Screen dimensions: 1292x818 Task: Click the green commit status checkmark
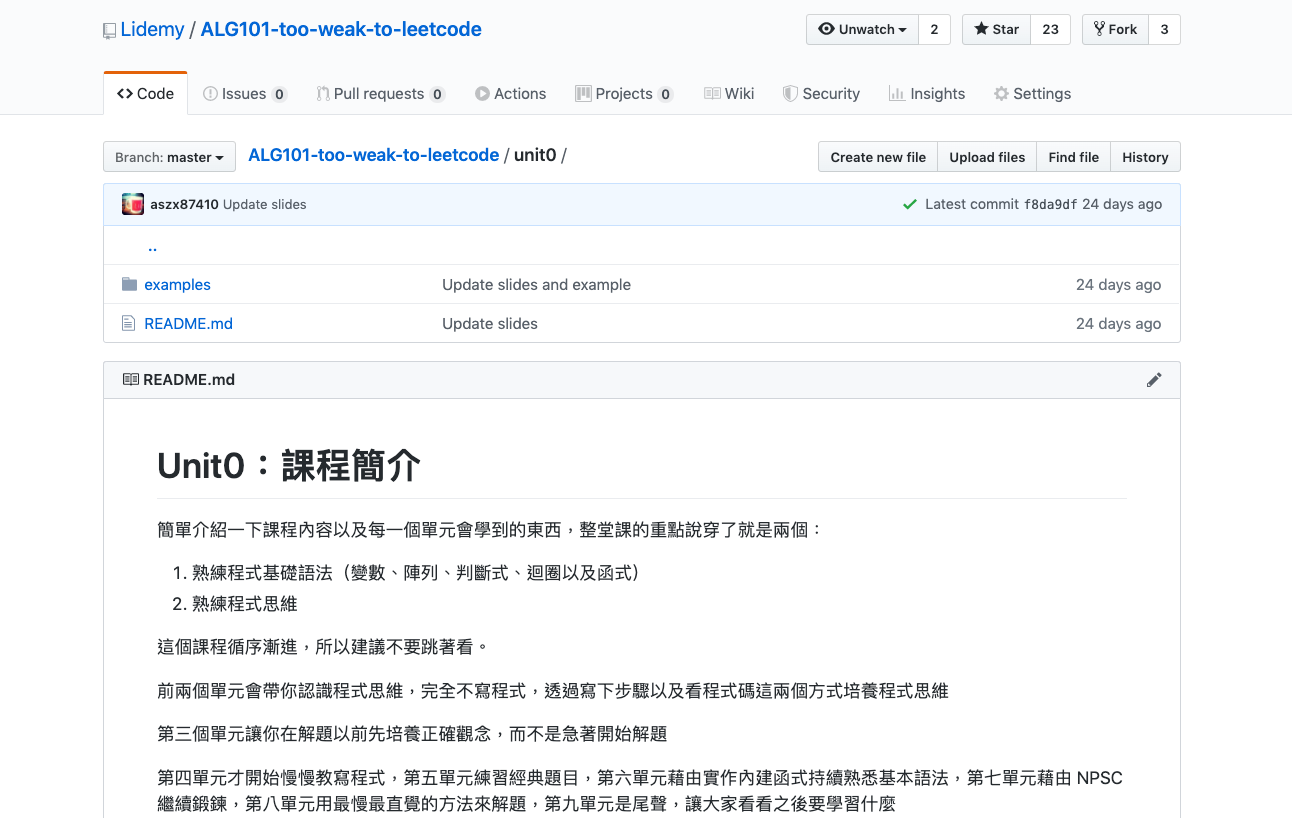(910, 204)
